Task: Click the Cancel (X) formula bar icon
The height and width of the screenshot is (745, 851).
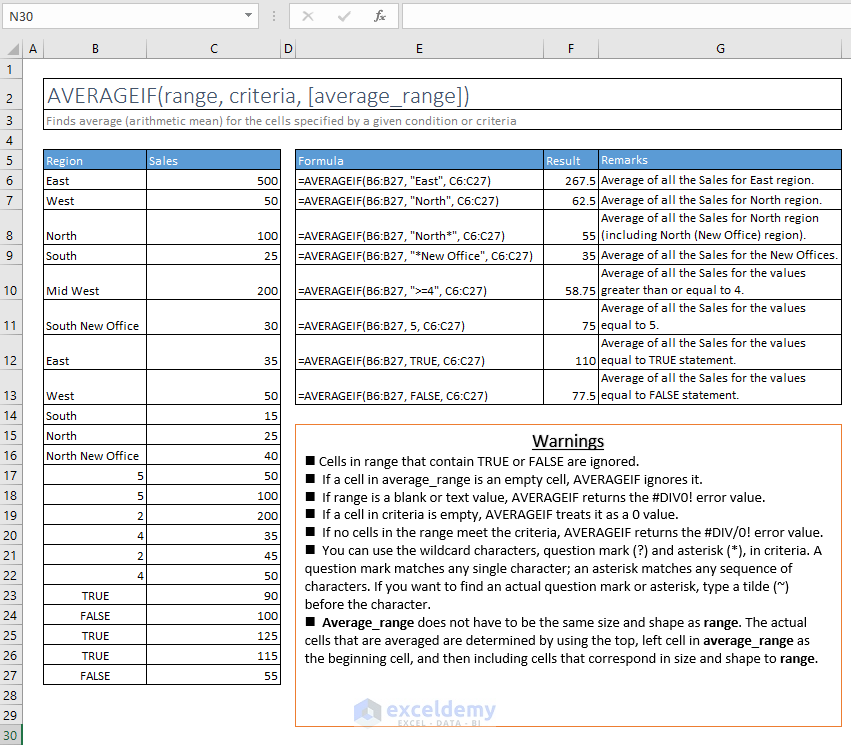Action: (308, 16)
